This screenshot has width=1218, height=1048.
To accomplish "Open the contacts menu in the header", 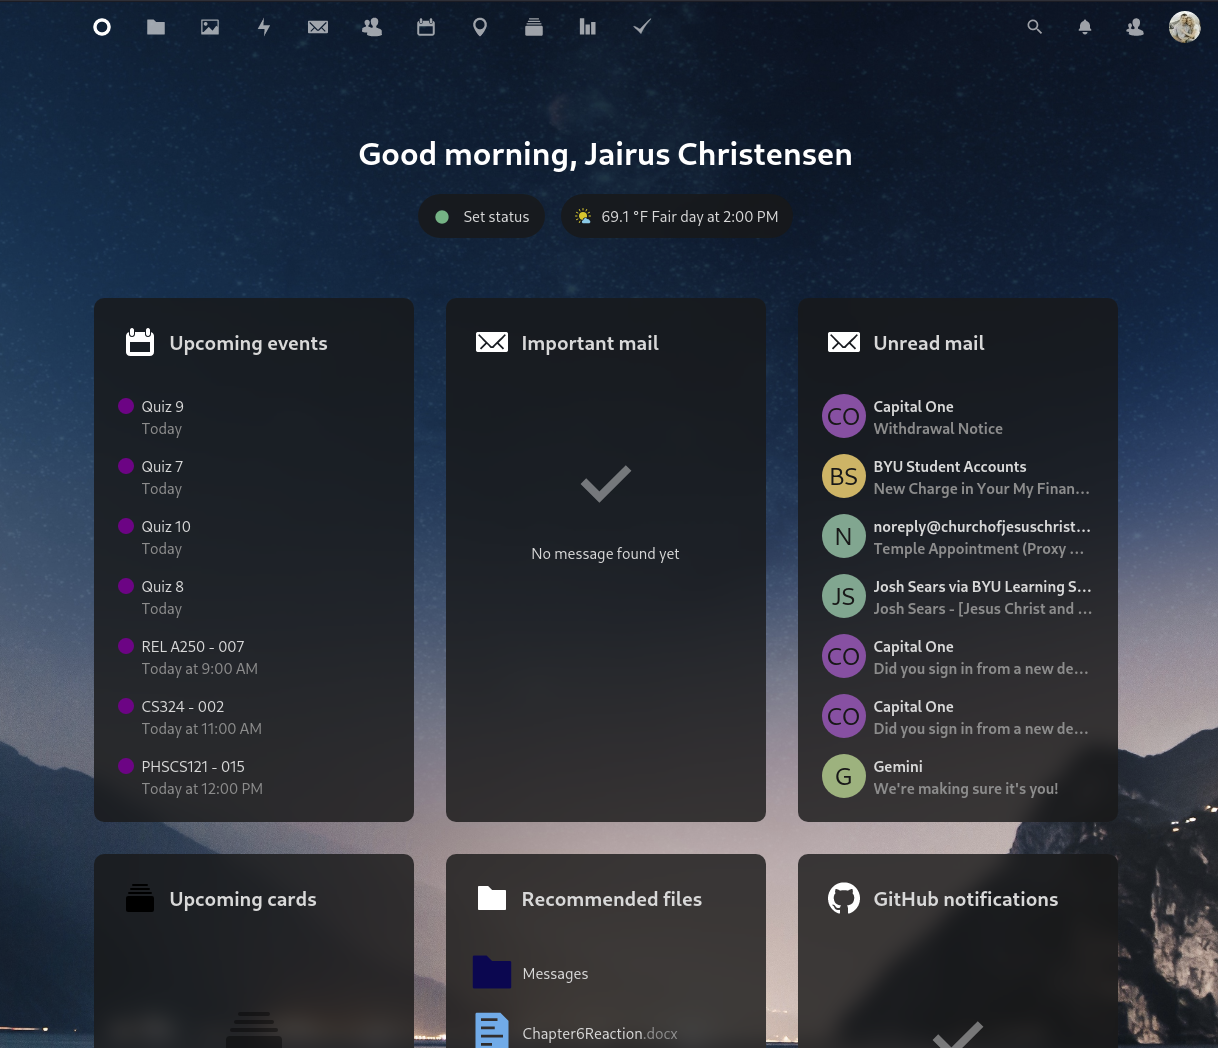I will [1135, 27].
